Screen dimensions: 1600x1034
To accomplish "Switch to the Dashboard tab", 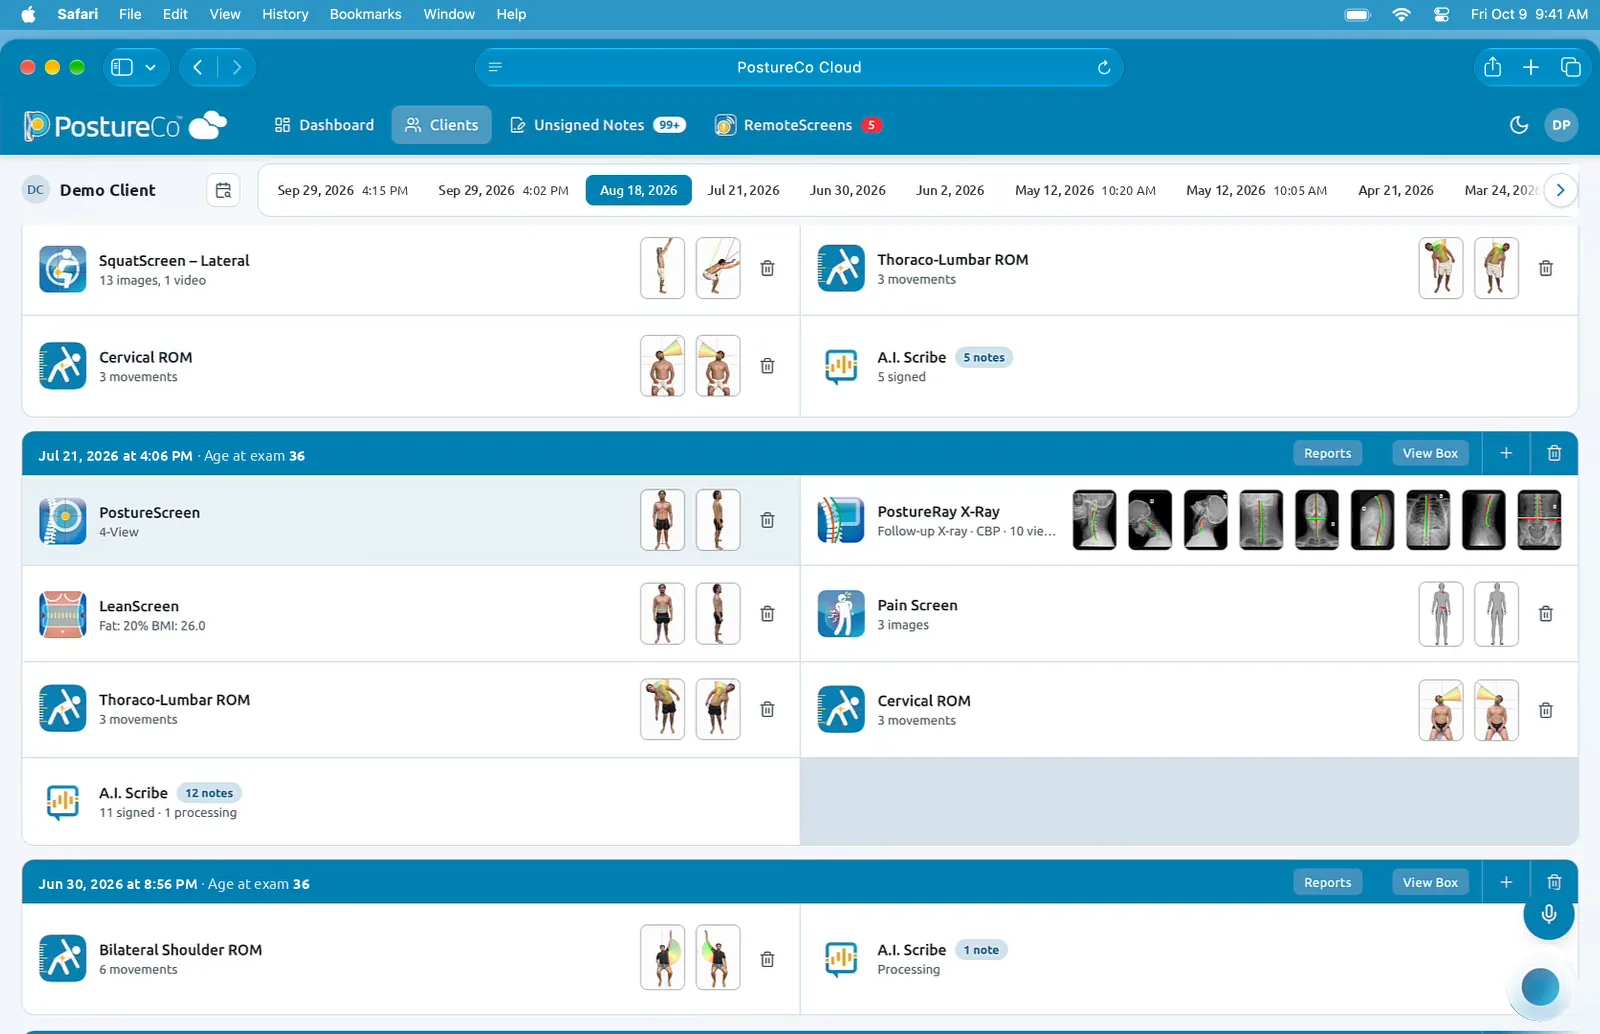I will coord(324,125).
